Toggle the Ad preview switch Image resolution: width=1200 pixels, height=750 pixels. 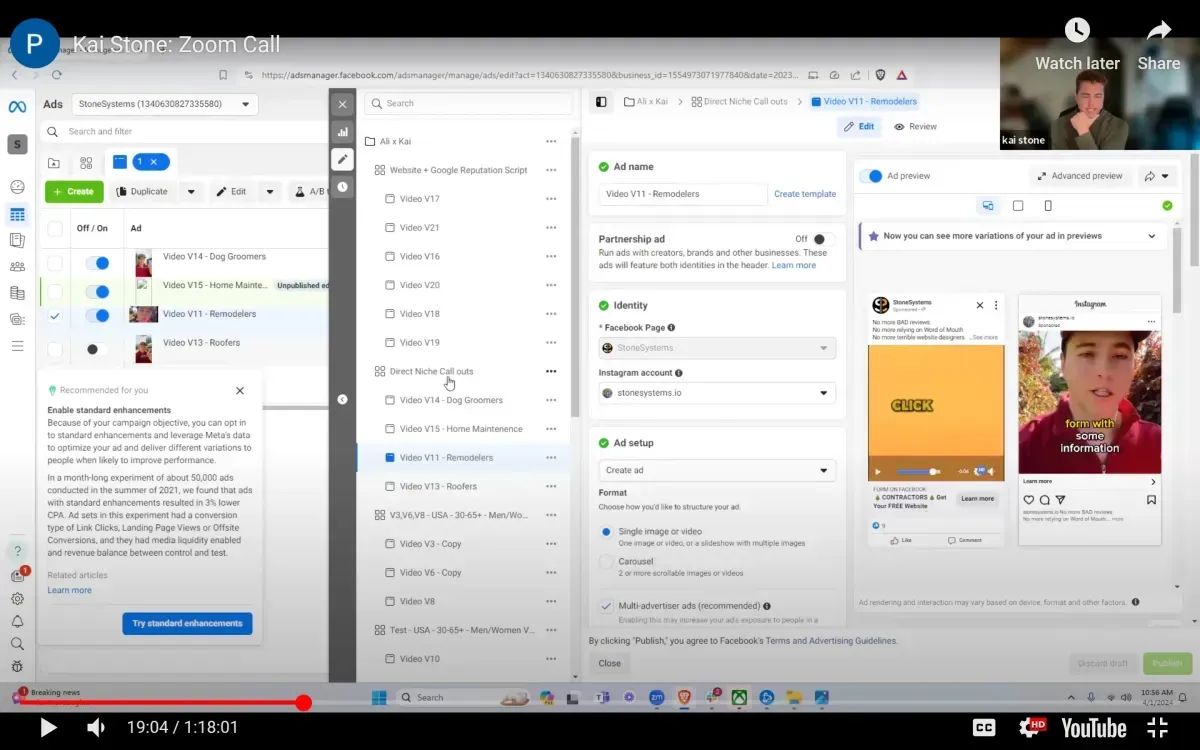point(871,176)
